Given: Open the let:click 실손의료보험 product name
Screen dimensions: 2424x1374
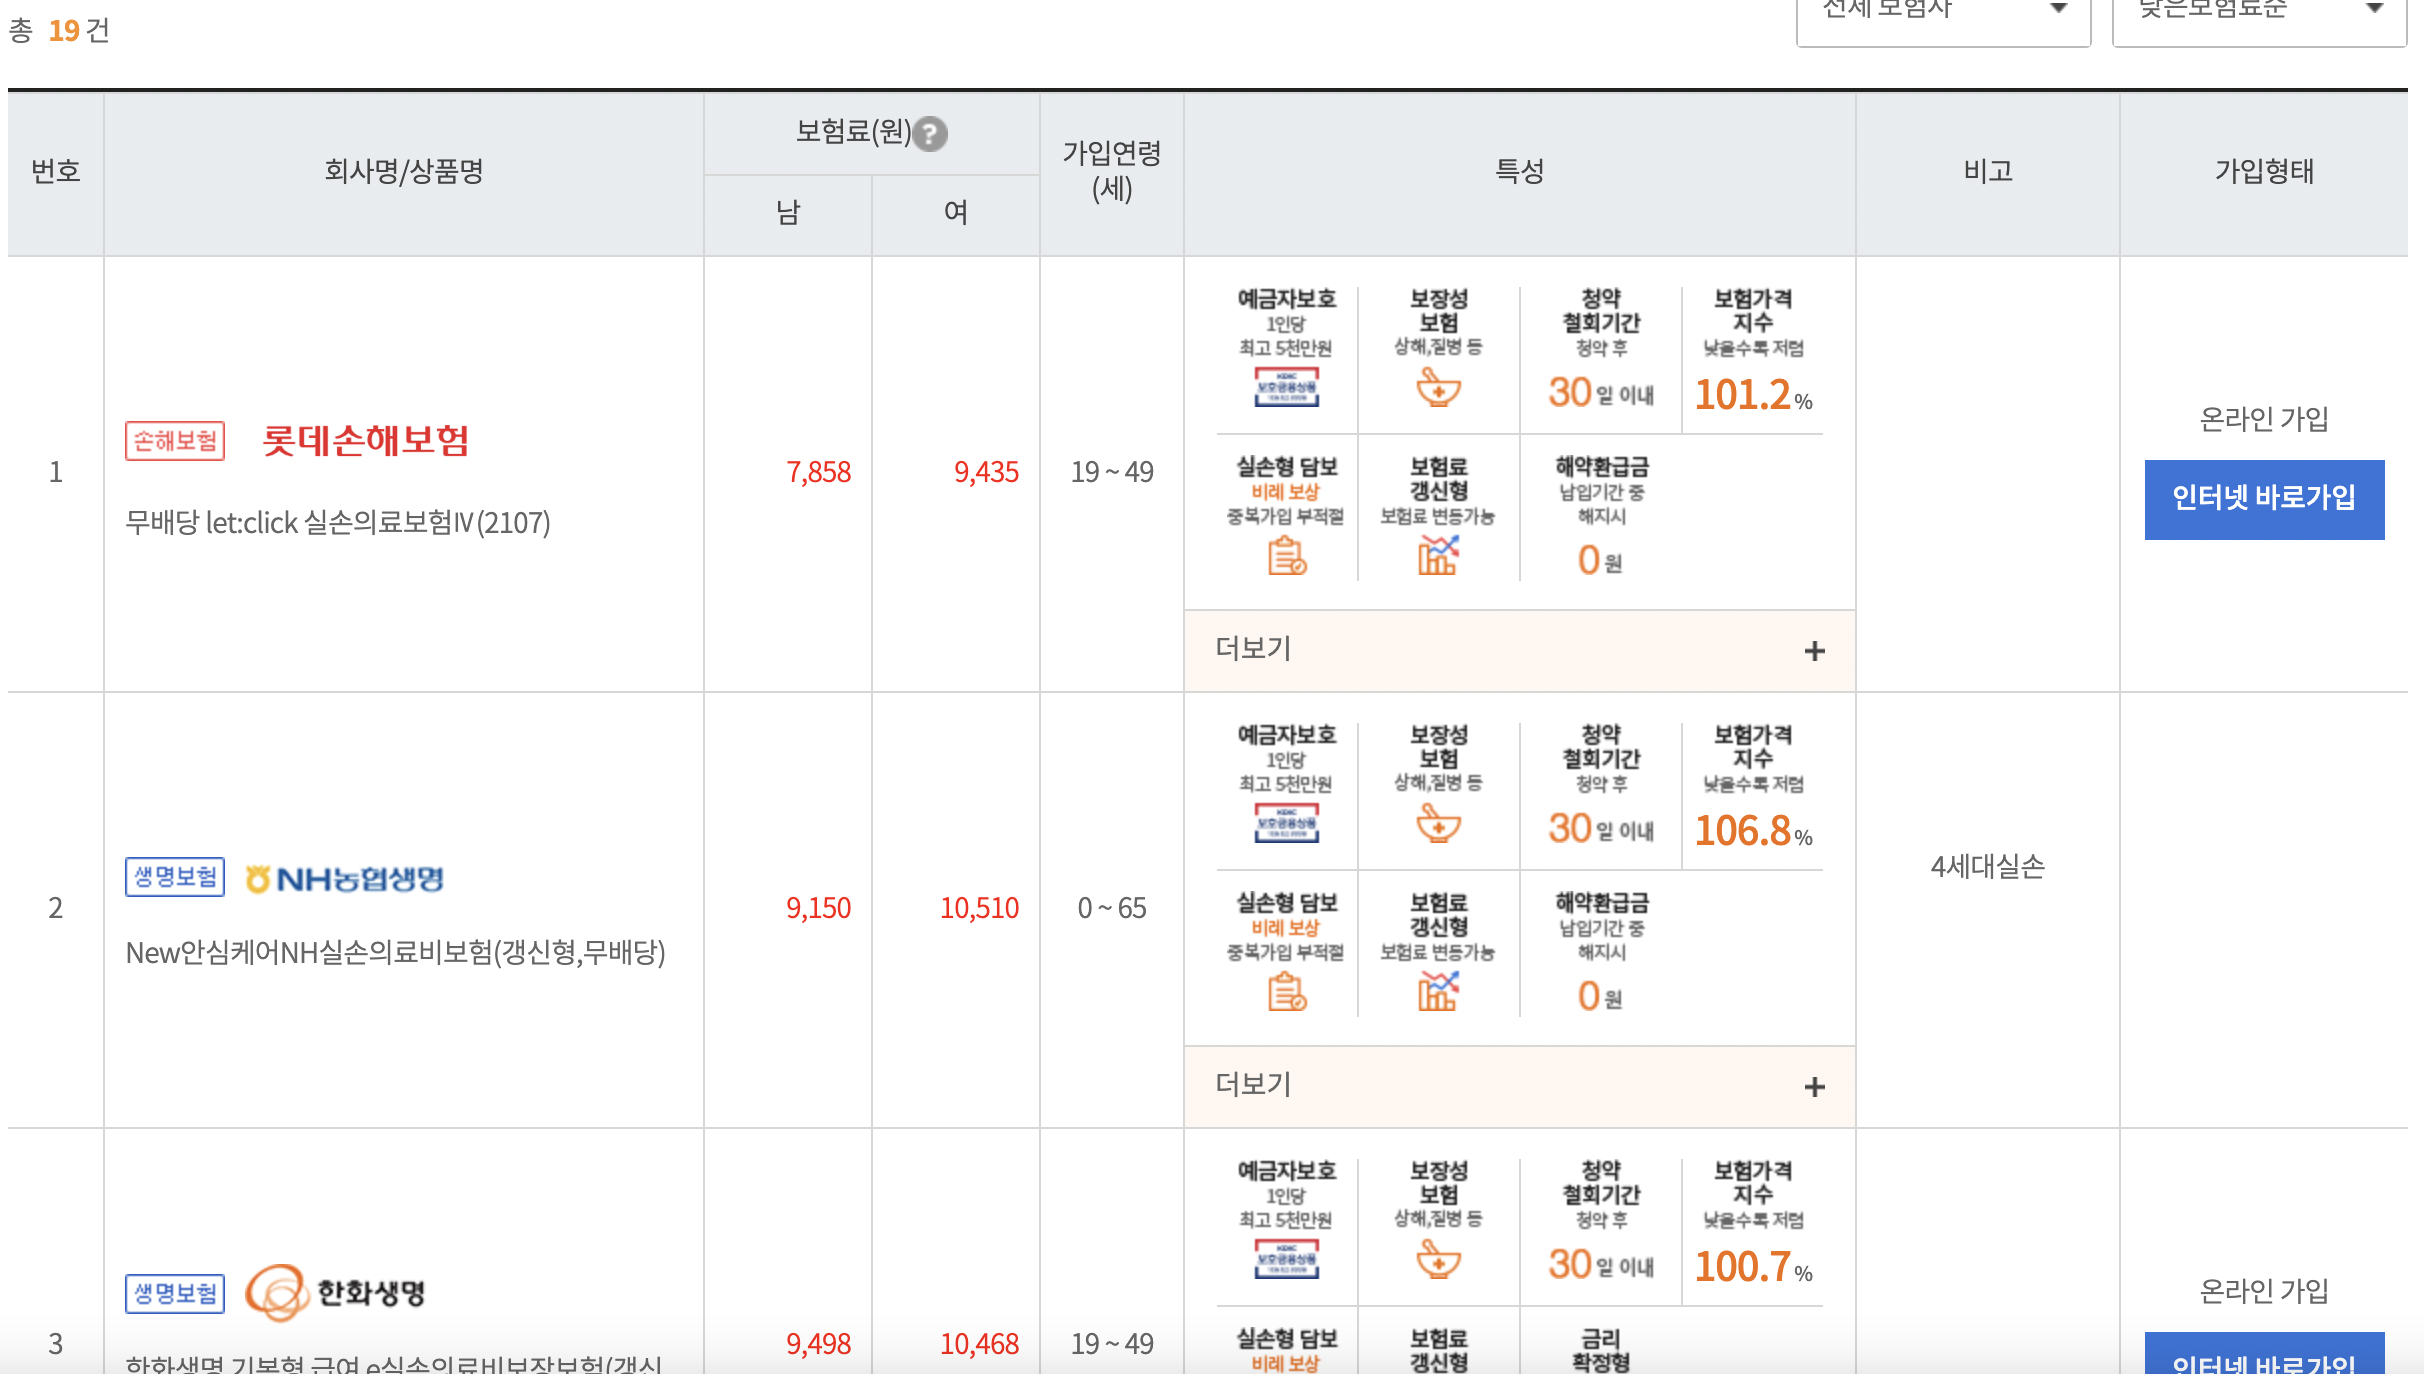Looking at the screenshot, I should tap(338, 523).
